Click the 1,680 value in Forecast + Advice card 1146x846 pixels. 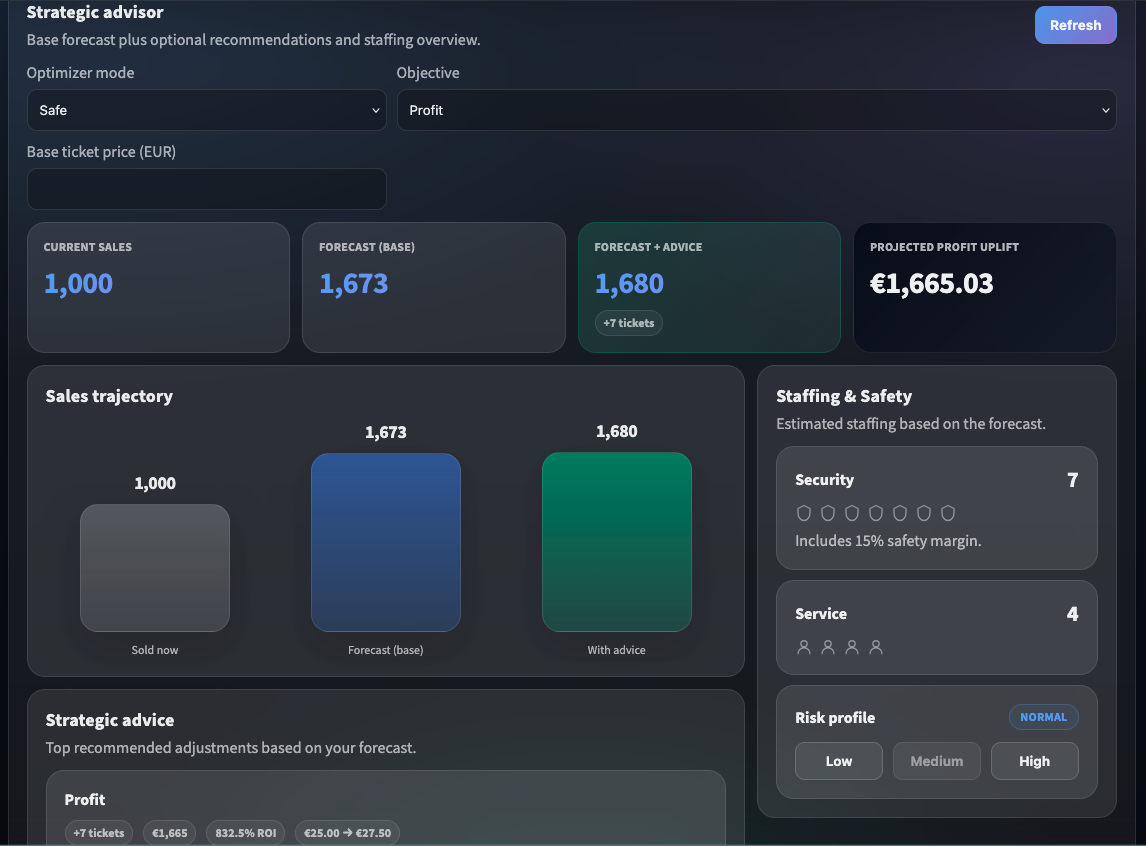629,283
